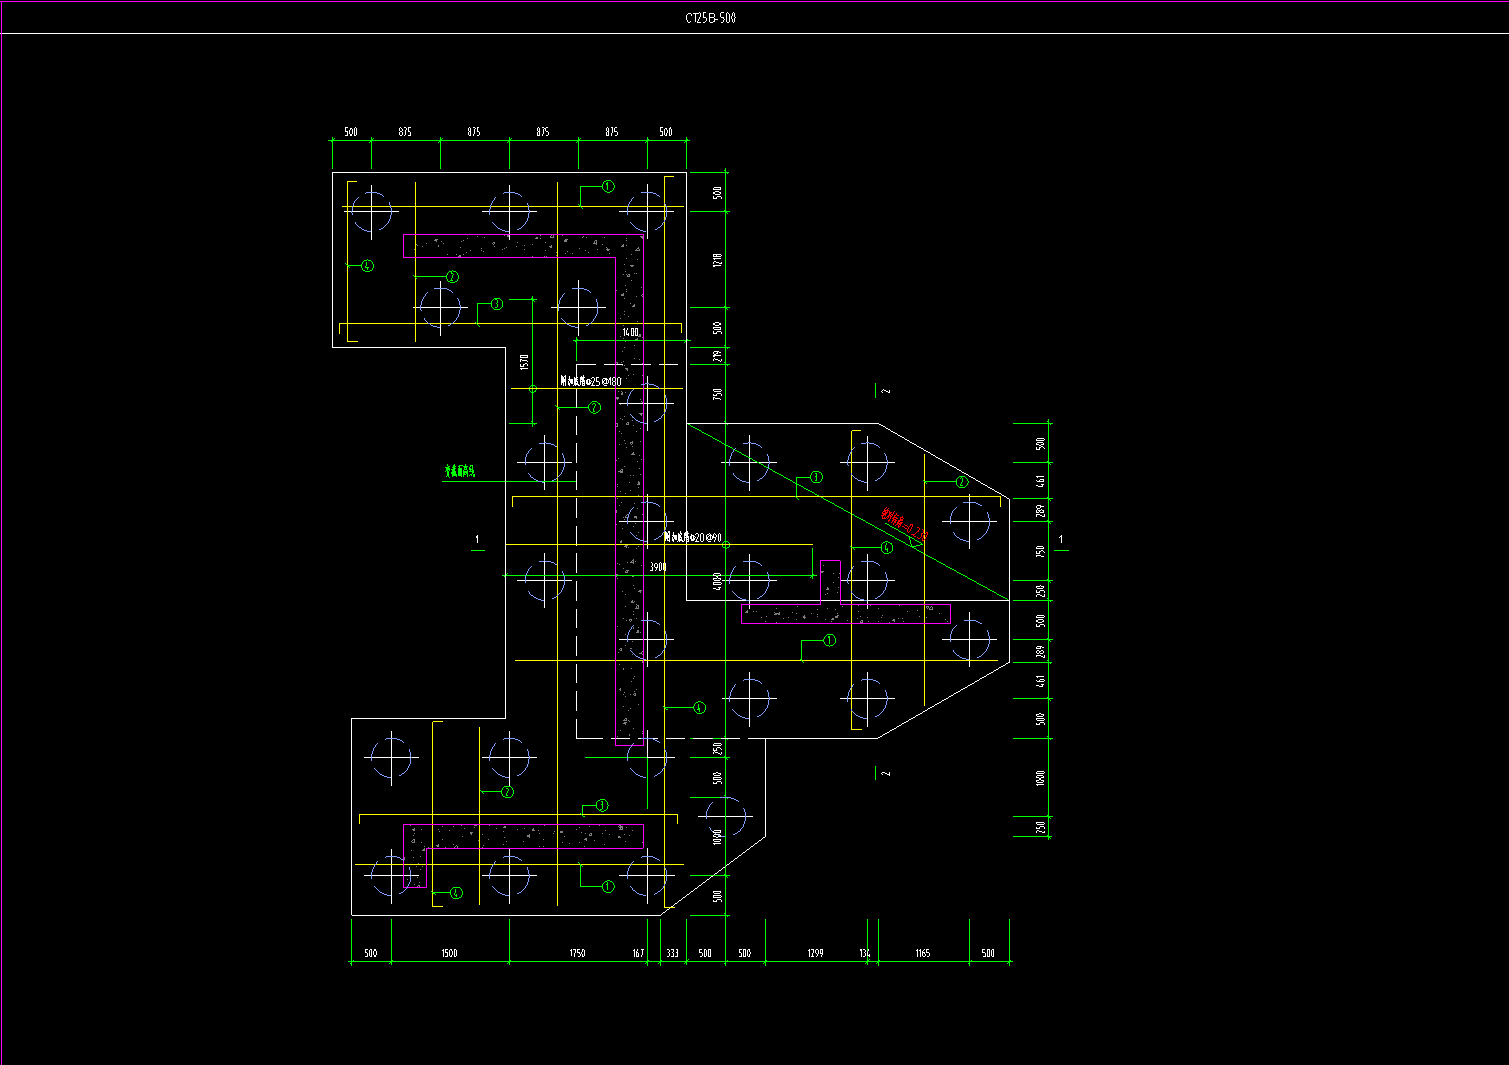Viewport: 1509px width, 1065px height.
Task: Select the 1218 dimension's neighbor 1000 vertical text
Action: (x=717, y=836)
